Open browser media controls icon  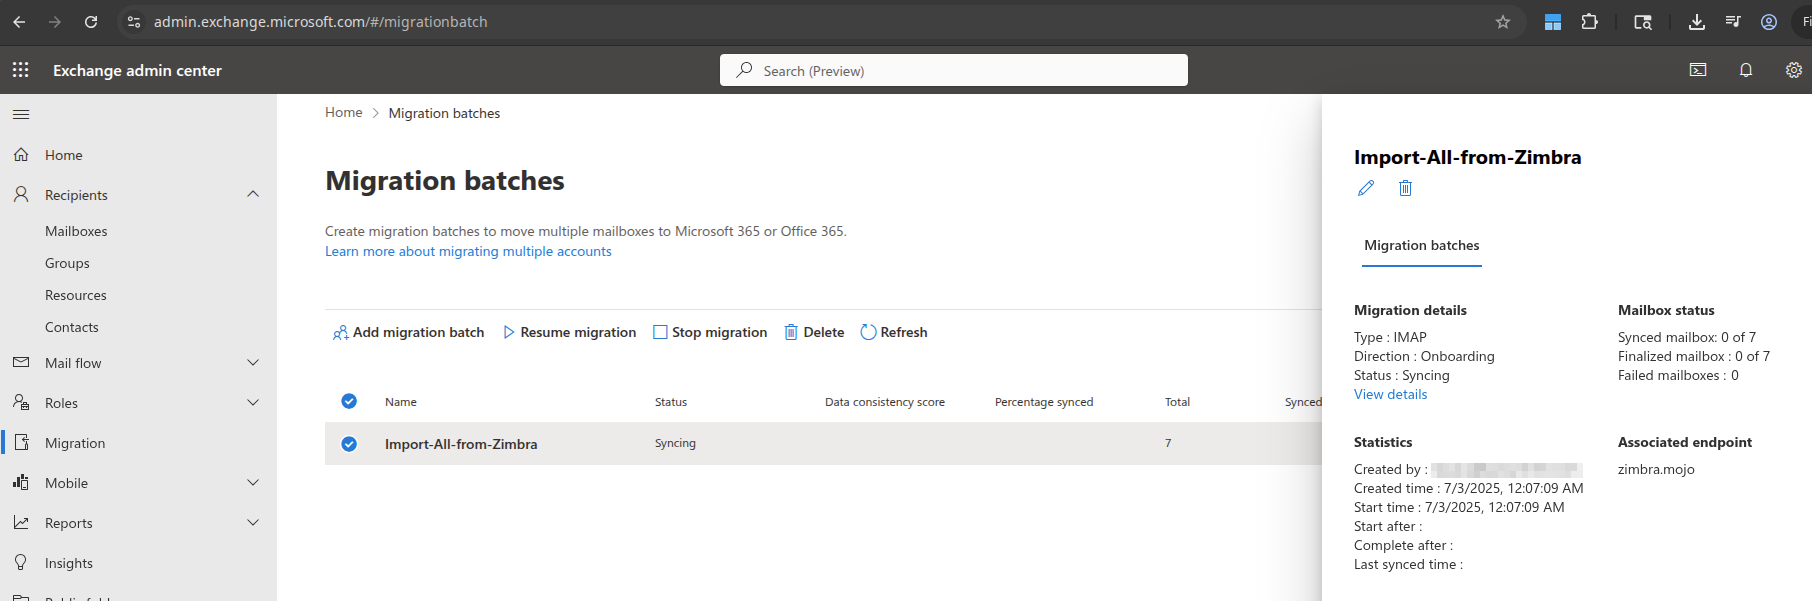click(x=1733, y=22)
